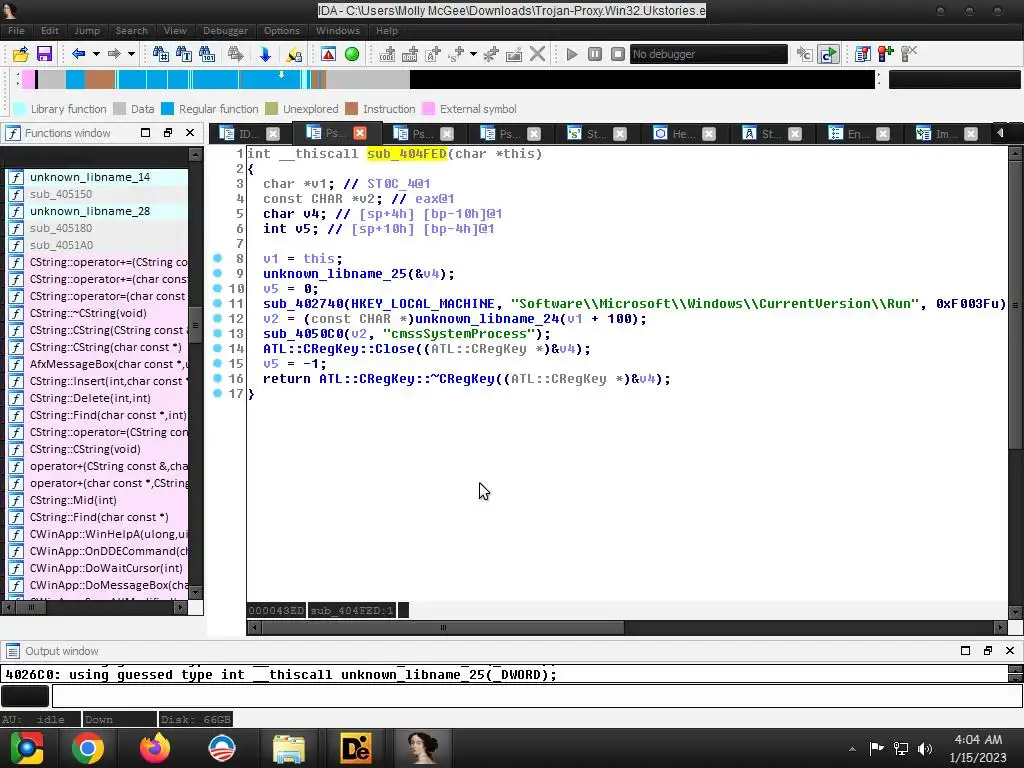Screen dimensions: 1024x768
Task: Click the brown Instruction segment in navigation band
Action: click(100, 80)
